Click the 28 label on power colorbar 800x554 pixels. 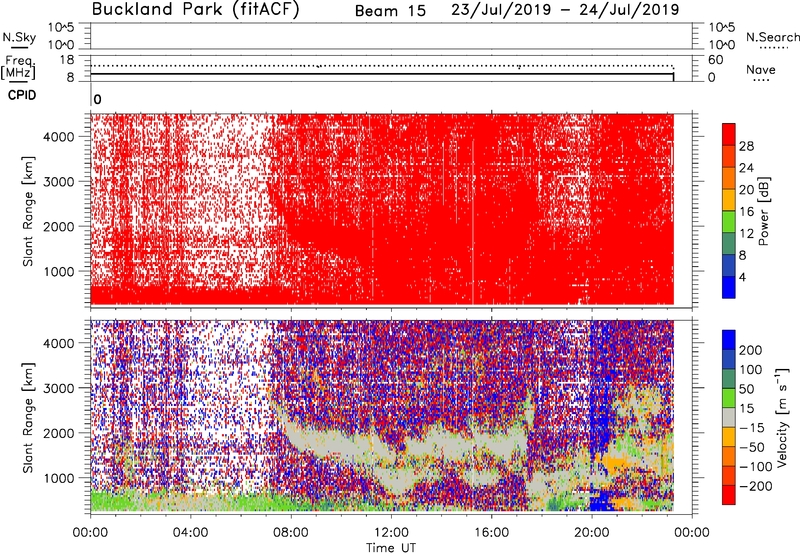point(746,146)
